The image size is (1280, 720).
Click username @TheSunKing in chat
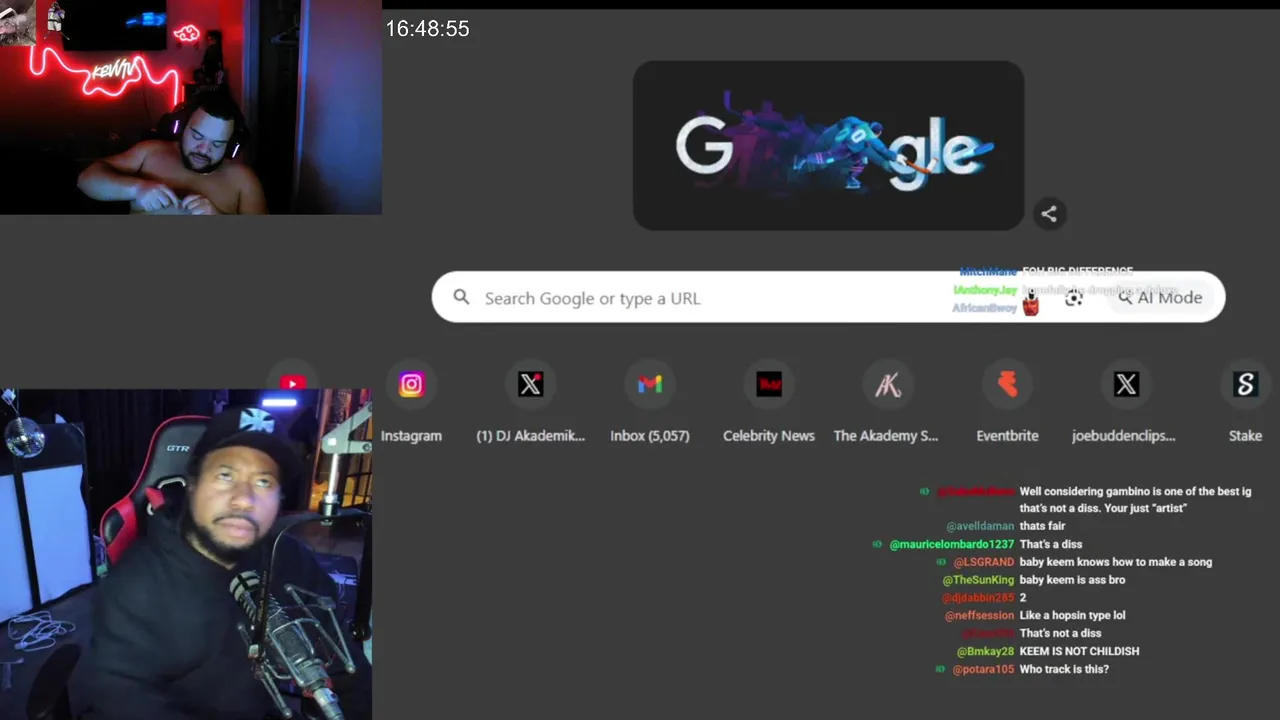click(978, 580)
